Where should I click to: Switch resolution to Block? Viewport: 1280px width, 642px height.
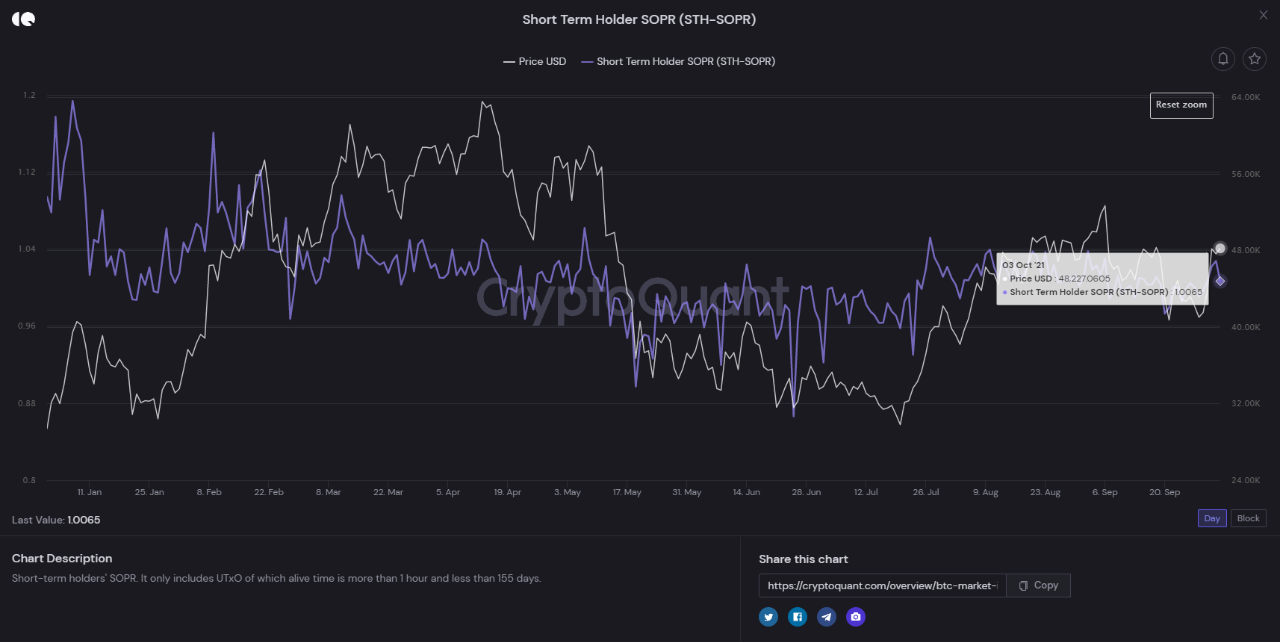pyautogui.click(x=1248, y=518)
